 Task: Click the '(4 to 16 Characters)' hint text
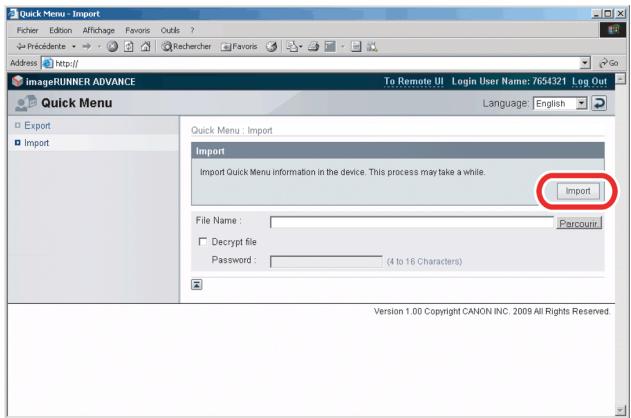click(x=424, y=262)
